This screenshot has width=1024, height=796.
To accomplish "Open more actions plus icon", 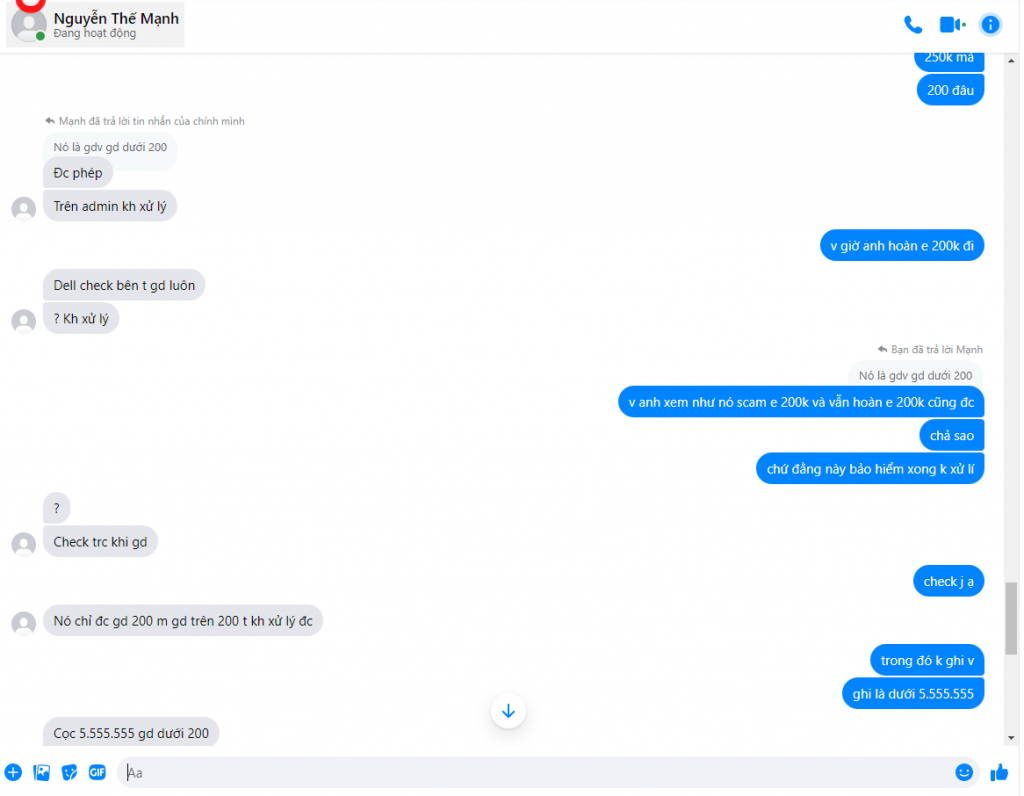I will click(13, 772).
